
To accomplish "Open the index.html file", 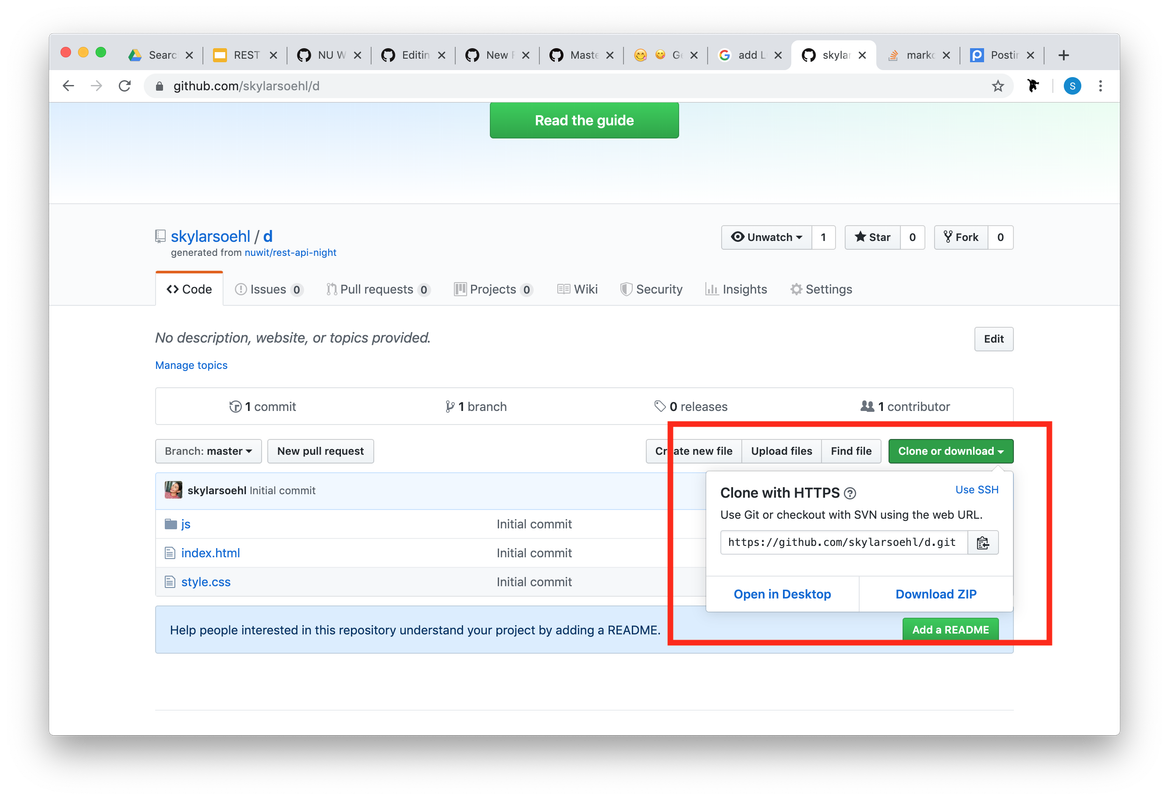I will [210, 553].
